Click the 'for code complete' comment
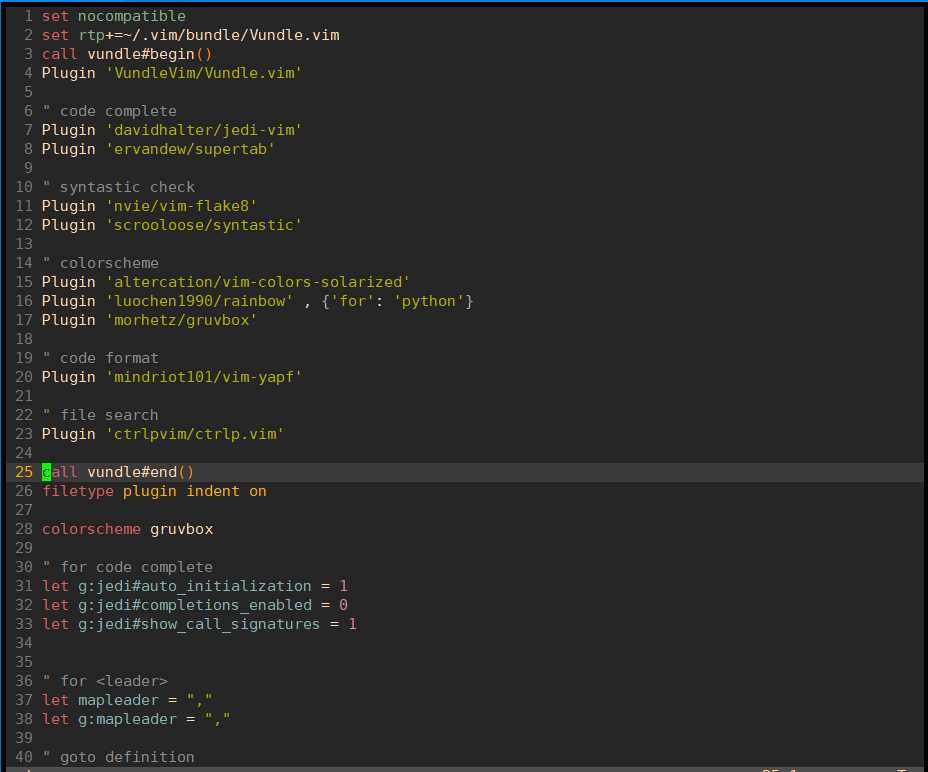 pyautogui.click(x=127, y=567)
